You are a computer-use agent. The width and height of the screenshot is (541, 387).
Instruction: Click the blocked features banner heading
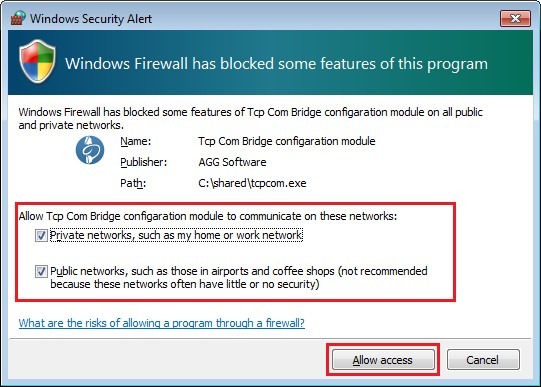pos(276,64)
